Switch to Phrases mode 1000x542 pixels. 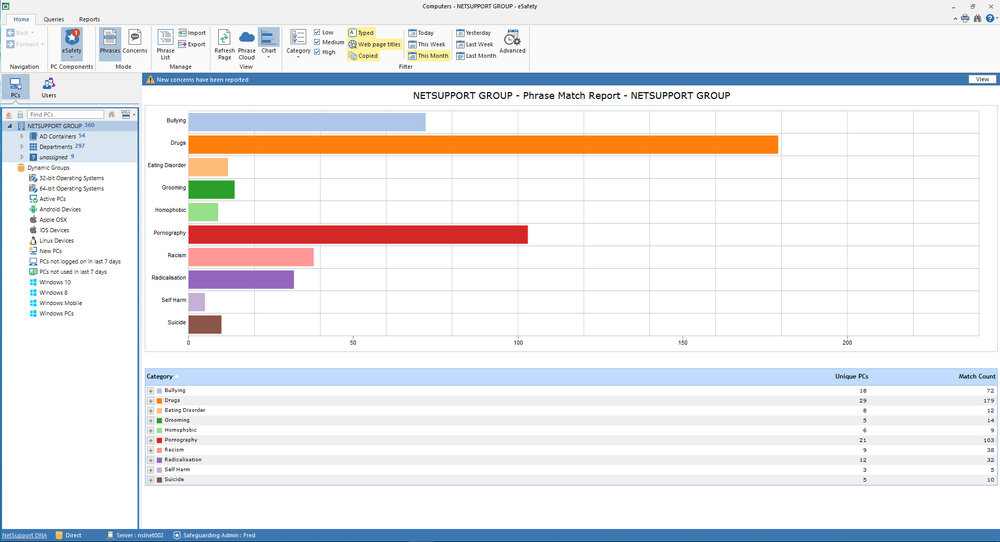[x=110, y=43]
